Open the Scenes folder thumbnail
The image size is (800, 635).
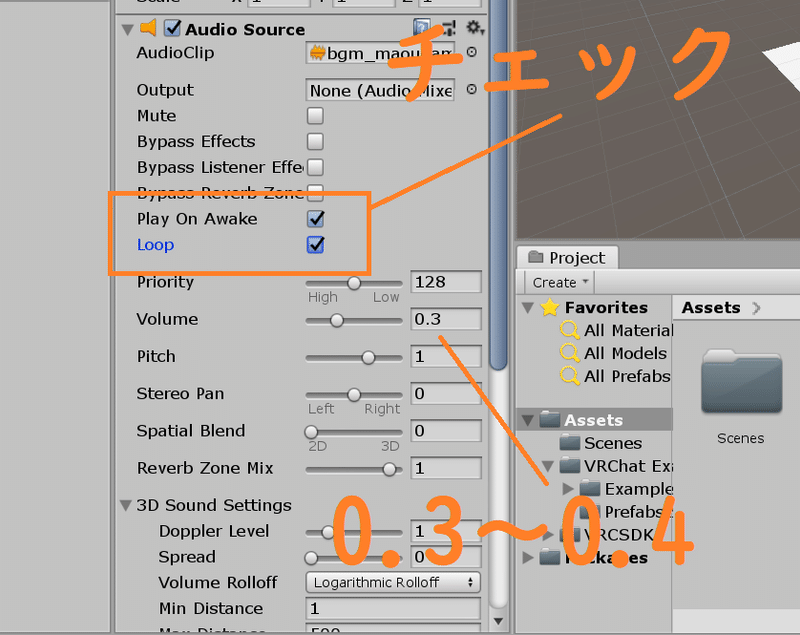point(741,386)
